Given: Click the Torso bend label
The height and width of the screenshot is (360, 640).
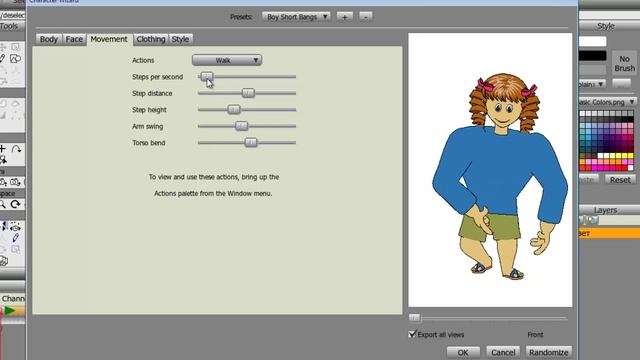Looking at the screenshot, I should (149, 143).
